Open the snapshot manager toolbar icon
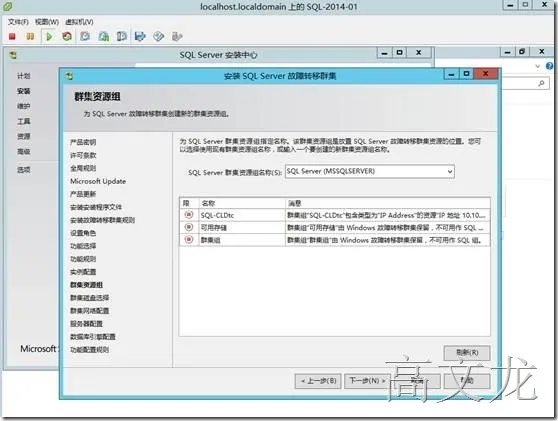The image size is (558, 421). pyautogui.click(x=122, y=36)
